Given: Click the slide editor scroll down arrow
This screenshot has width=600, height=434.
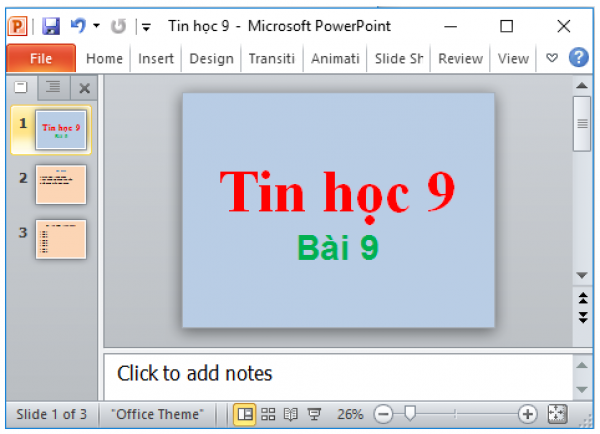Looking at the screenshot, I should [582, 275].
